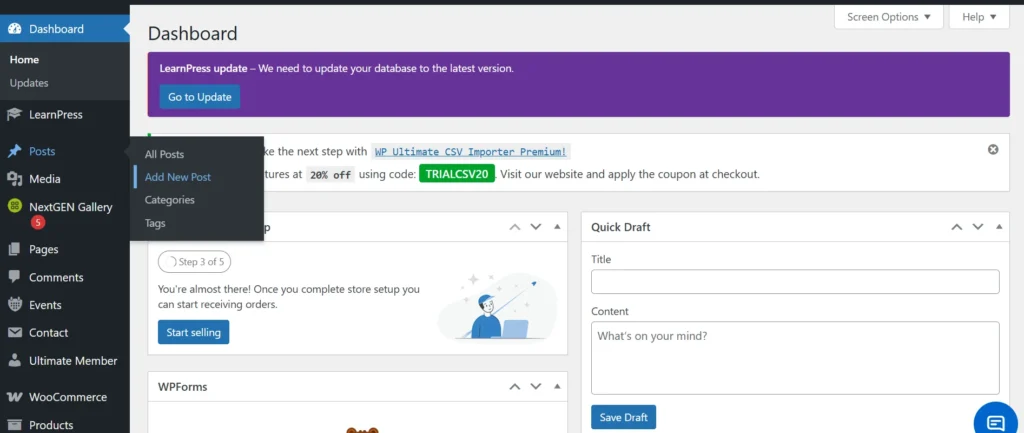Toggle the WPForms panel triangle

(x=557, y=386)
